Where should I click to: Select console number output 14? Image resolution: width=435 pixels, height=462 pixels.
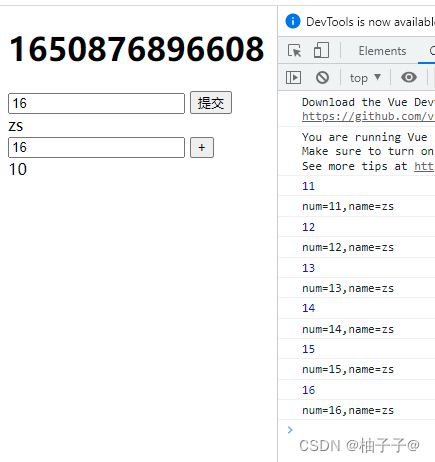[x=308, y=308]
